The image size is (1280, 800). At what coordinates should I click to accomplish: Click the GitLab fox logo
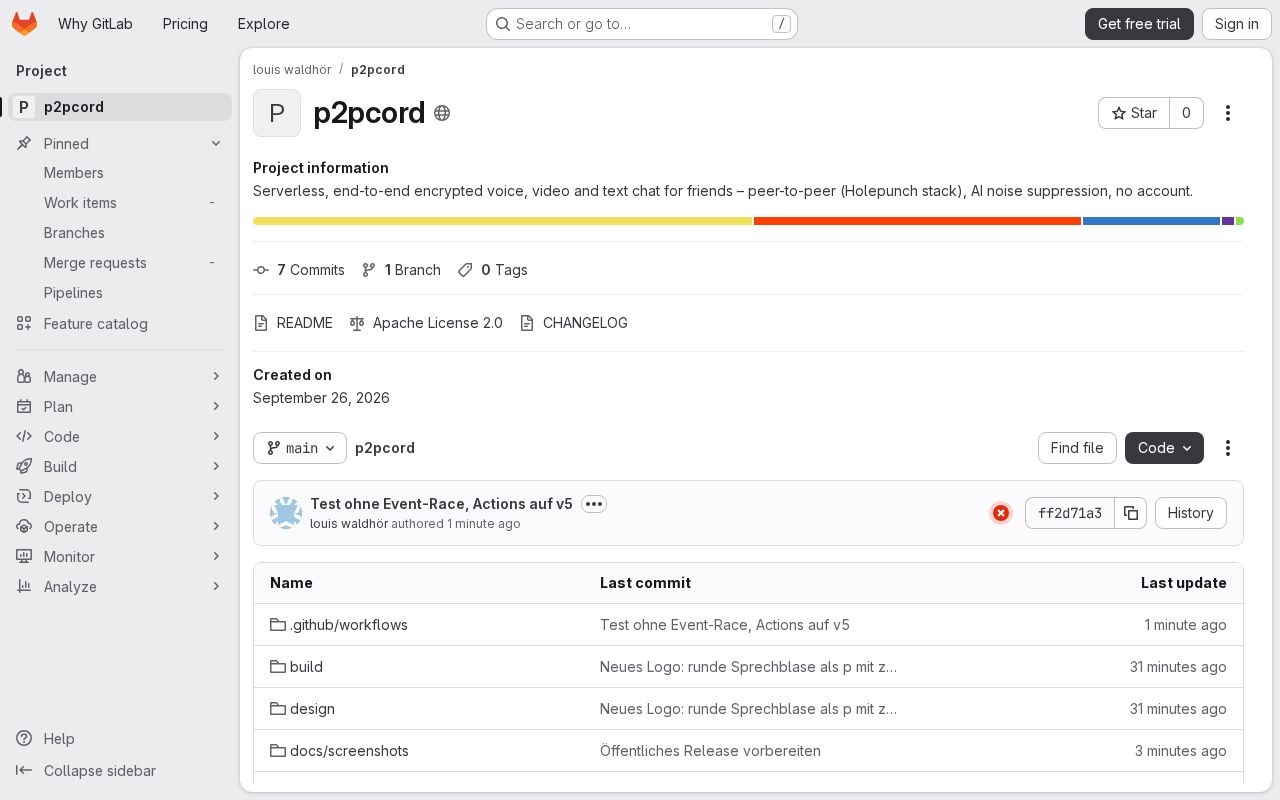25,24
